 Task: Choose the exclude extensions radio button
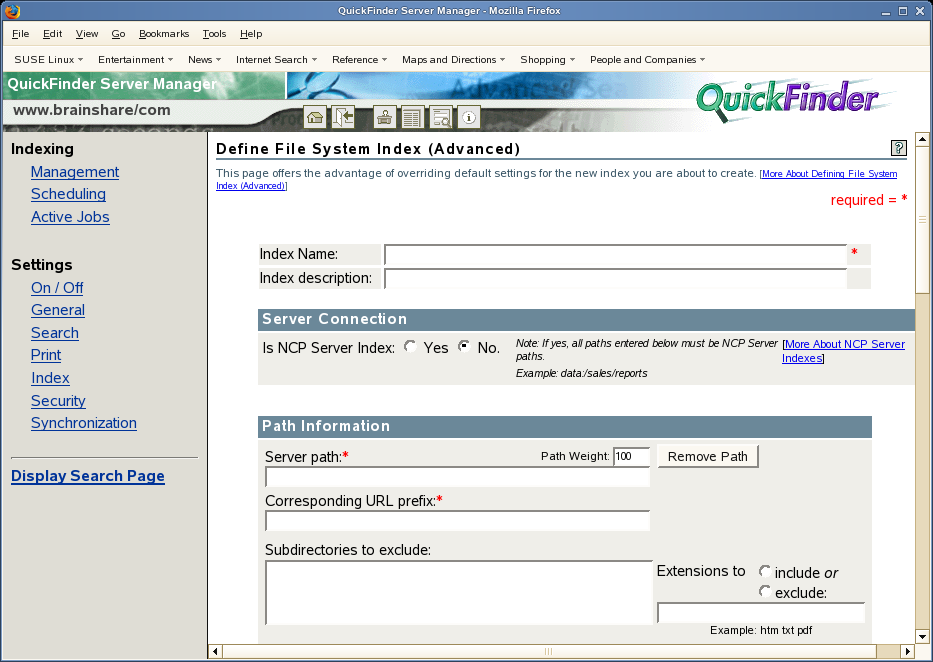point(765,591)
